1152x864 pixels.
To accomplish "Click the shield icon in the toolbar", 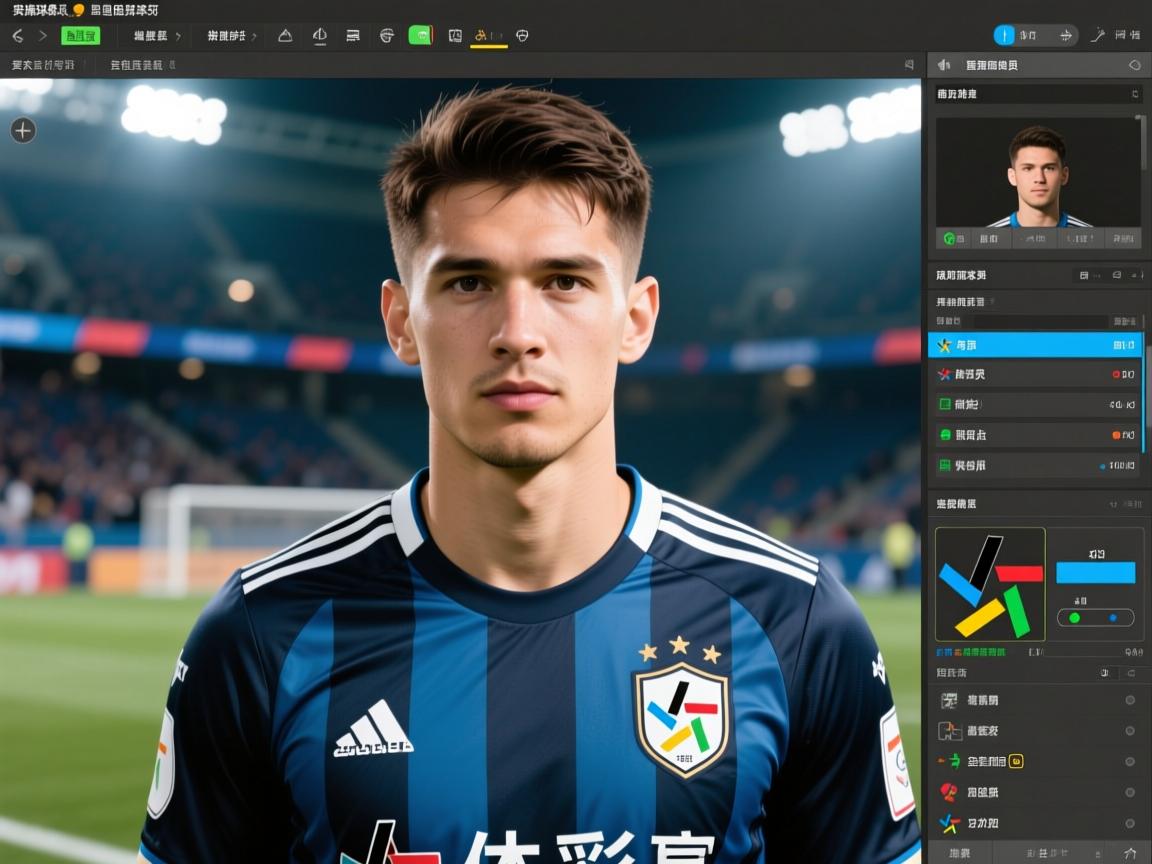I will pos(522,36).
